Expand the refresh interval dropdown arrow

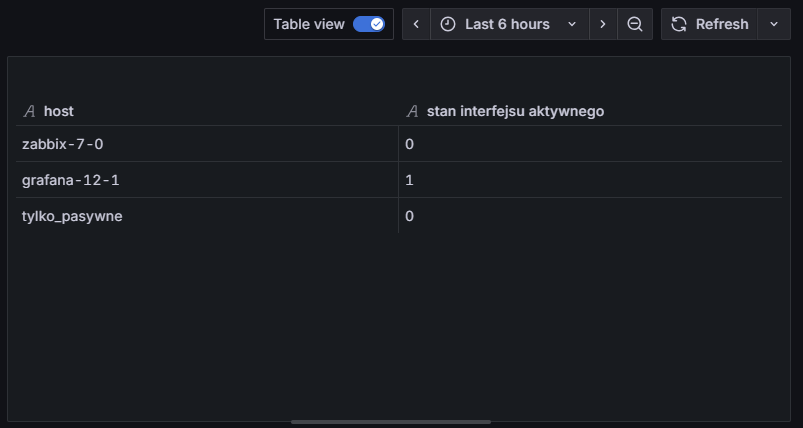click(774, 24)
